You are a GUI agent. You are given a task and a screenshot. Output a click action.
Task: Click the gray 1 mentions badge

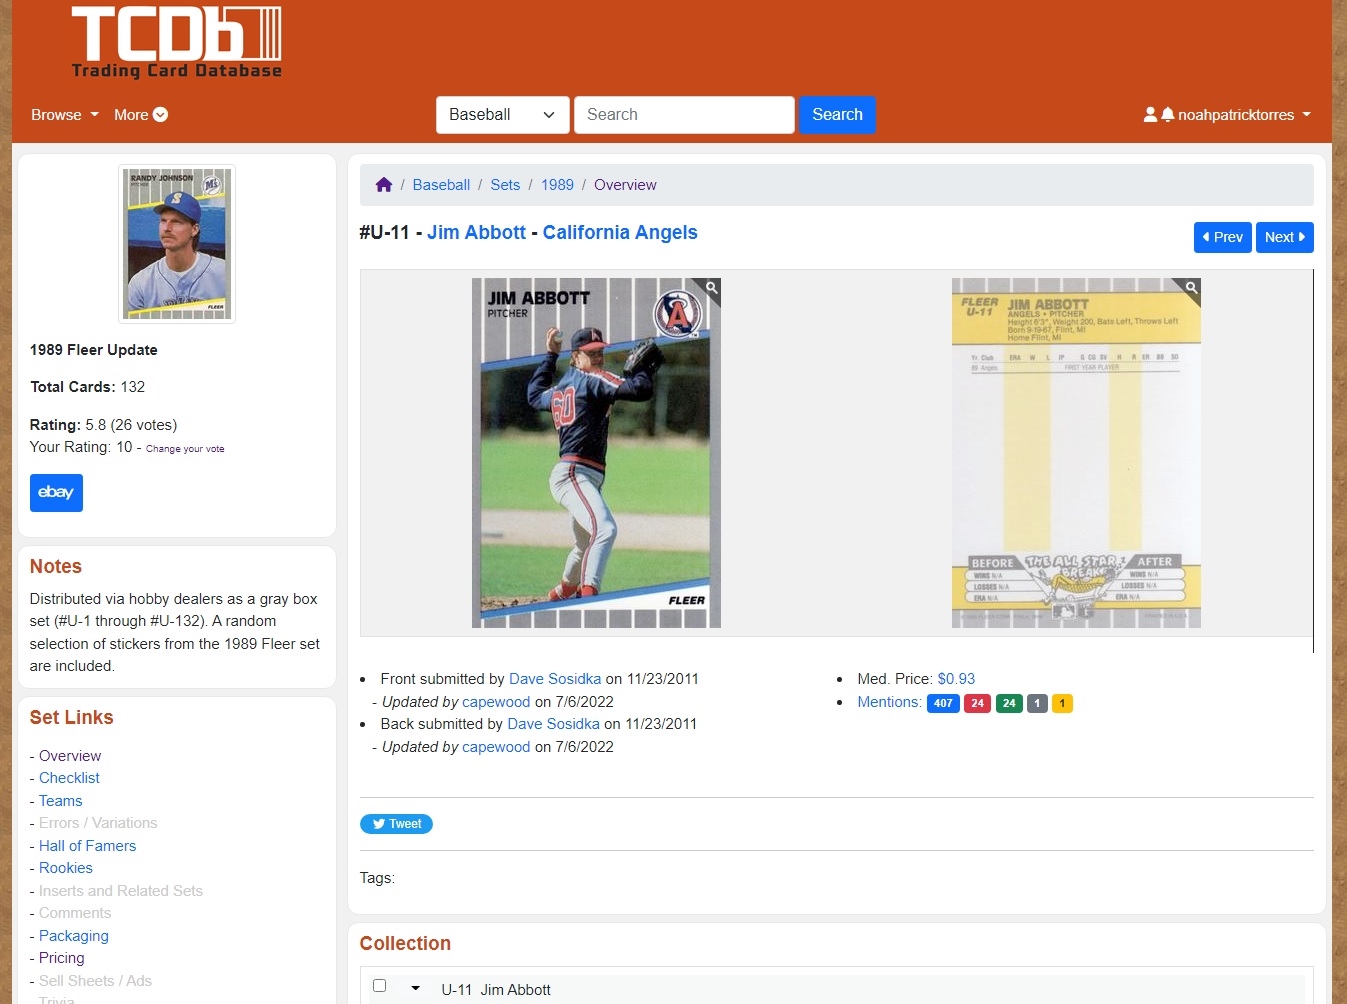click(x=1037, y=703)
